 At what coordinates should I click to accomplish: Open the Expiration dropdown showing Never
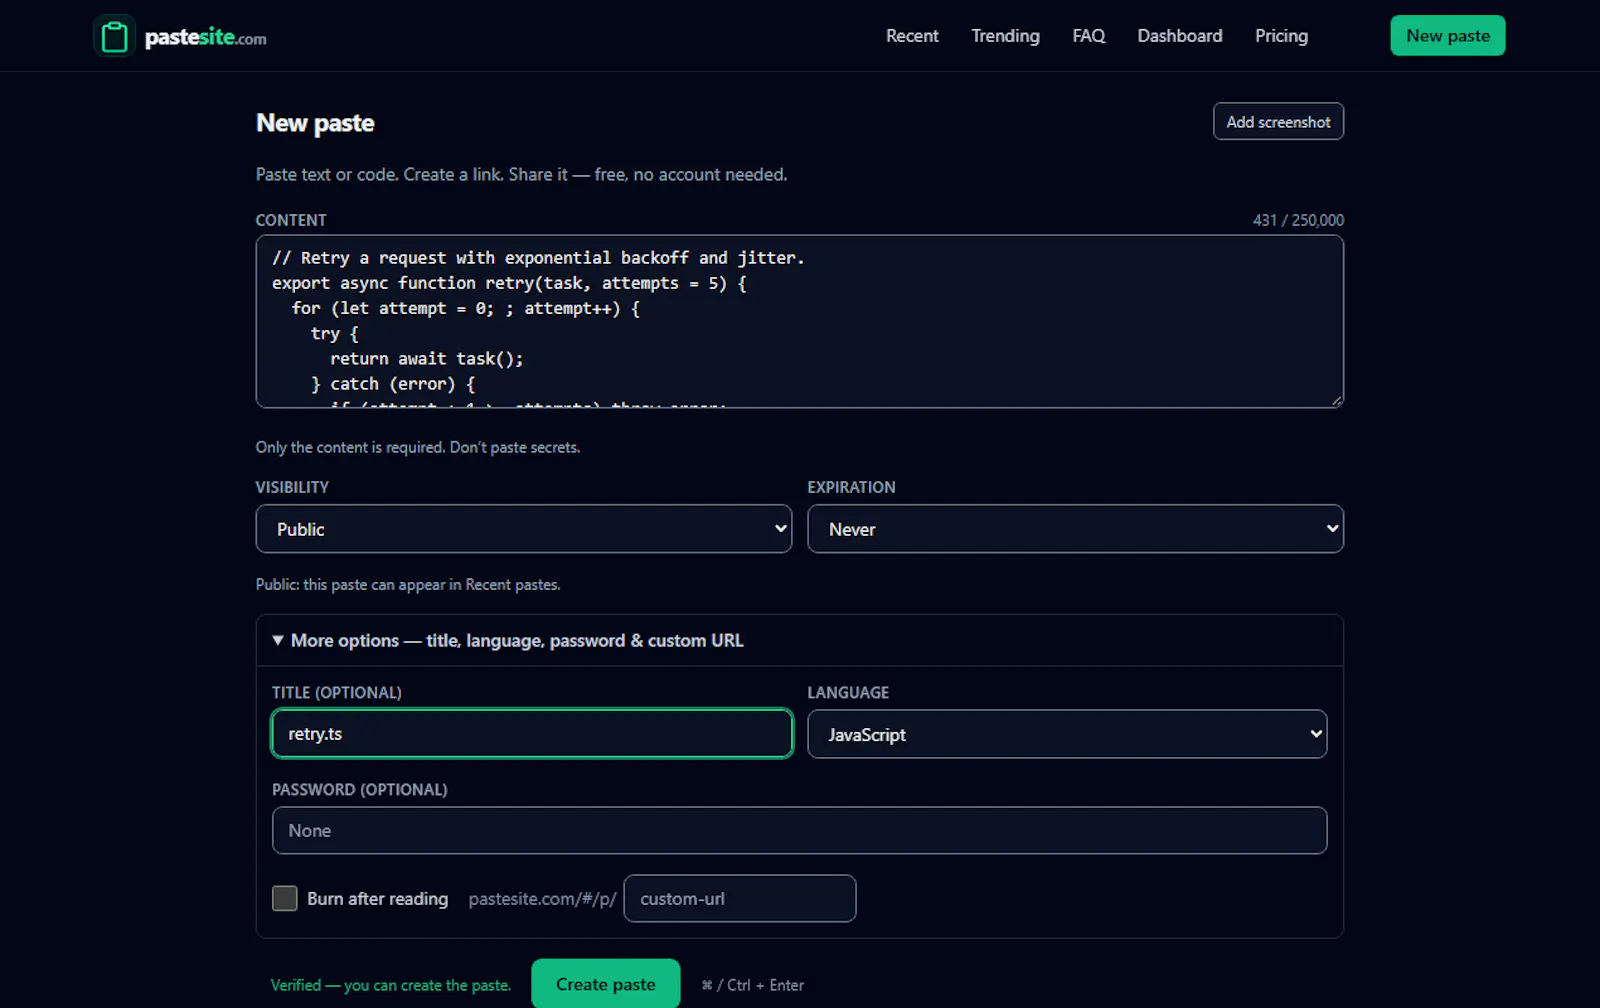point(1075,529)
